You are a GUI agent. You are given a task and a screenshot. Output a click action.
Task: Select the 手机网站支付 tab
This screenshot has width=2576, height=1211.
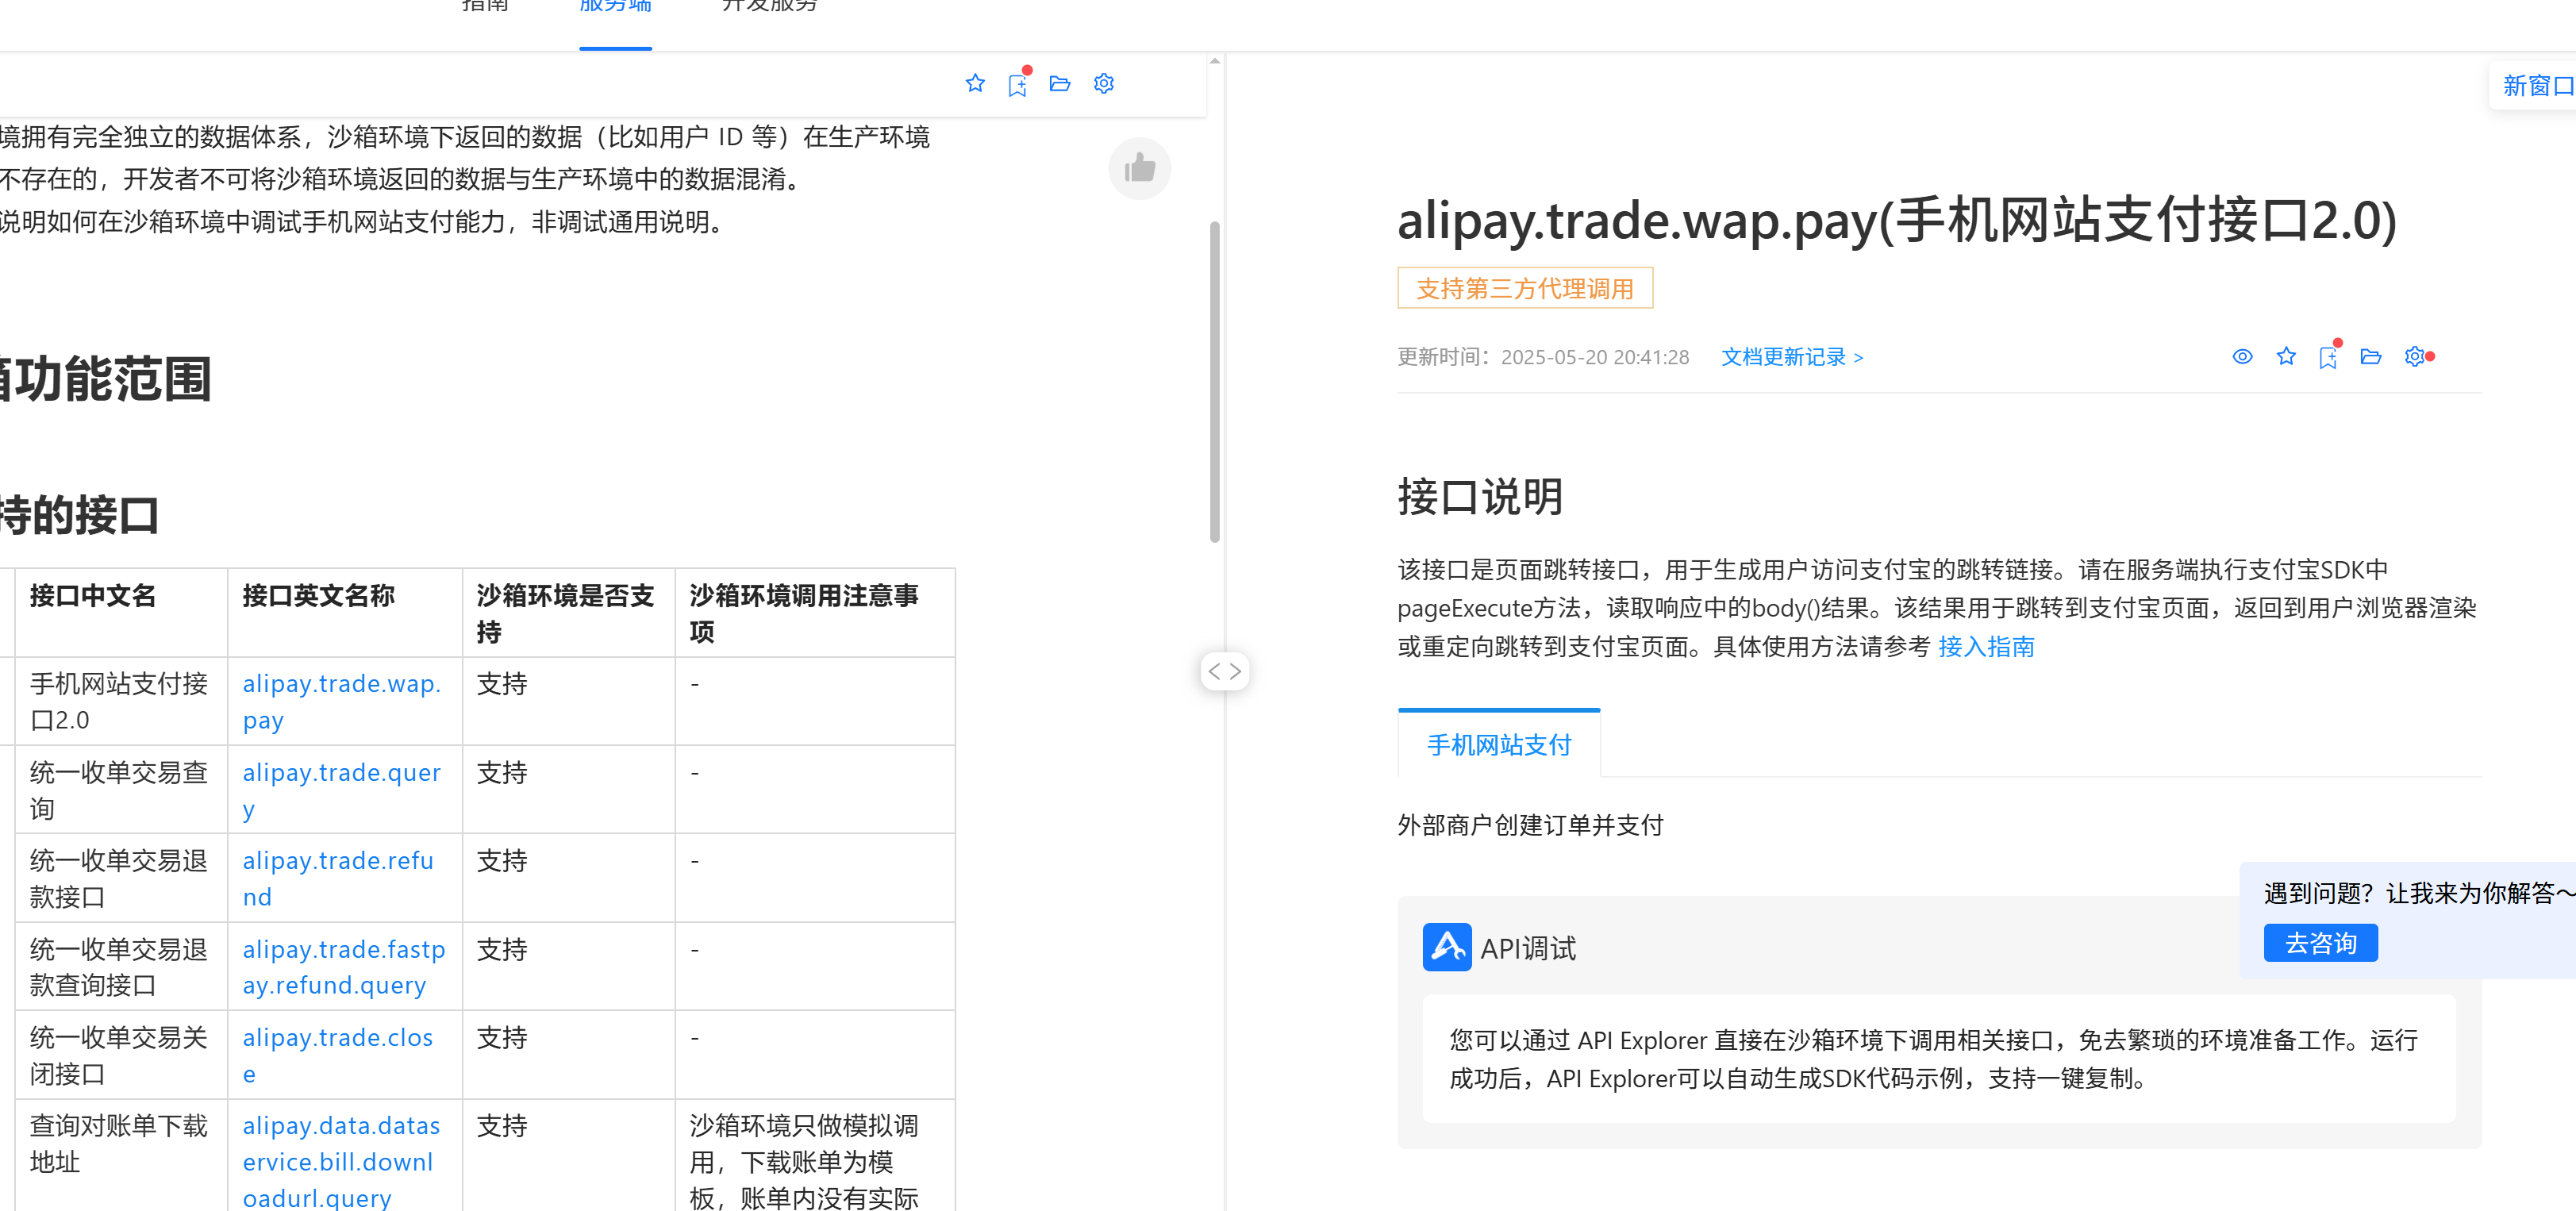click(1498, 744)
